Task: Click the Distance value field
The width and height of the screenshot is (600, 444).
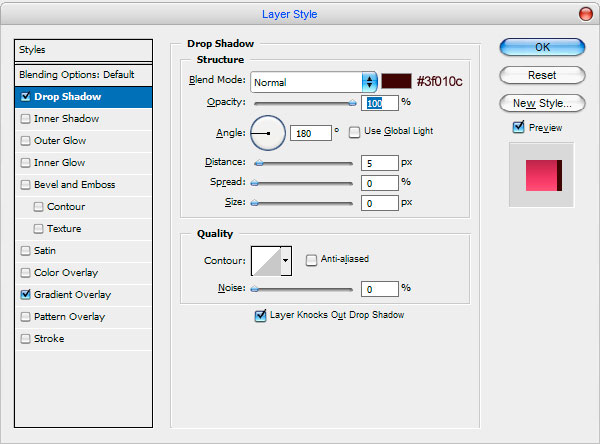Action: pyautogui.click(x=380, y=163)
